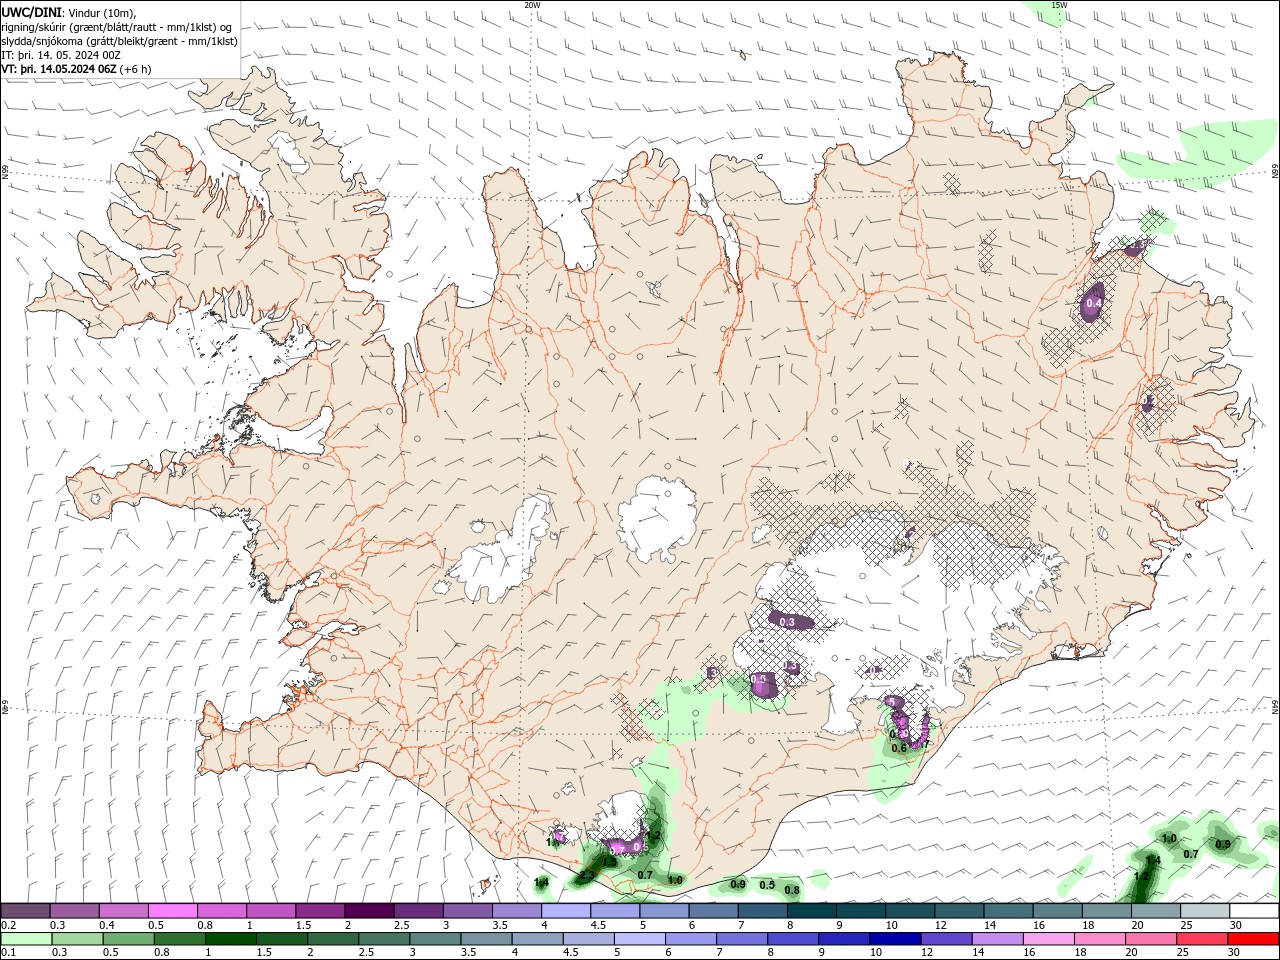
Task: Choose the darkest green rain swatch labelled 1
Action: tap(230, 939)
